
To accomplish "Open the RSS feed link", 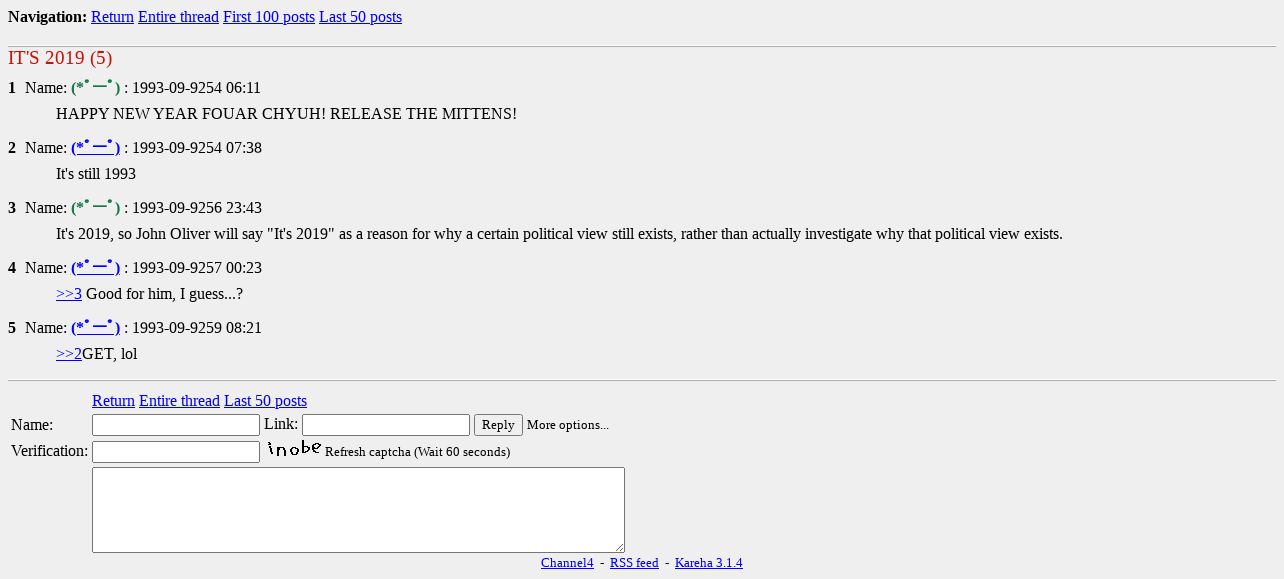I will 634,563.
